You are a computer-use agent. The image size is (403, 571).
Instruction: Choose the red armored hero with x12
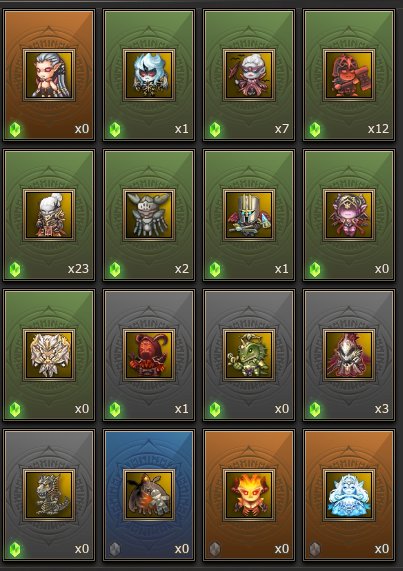click(x=349, y=75)
